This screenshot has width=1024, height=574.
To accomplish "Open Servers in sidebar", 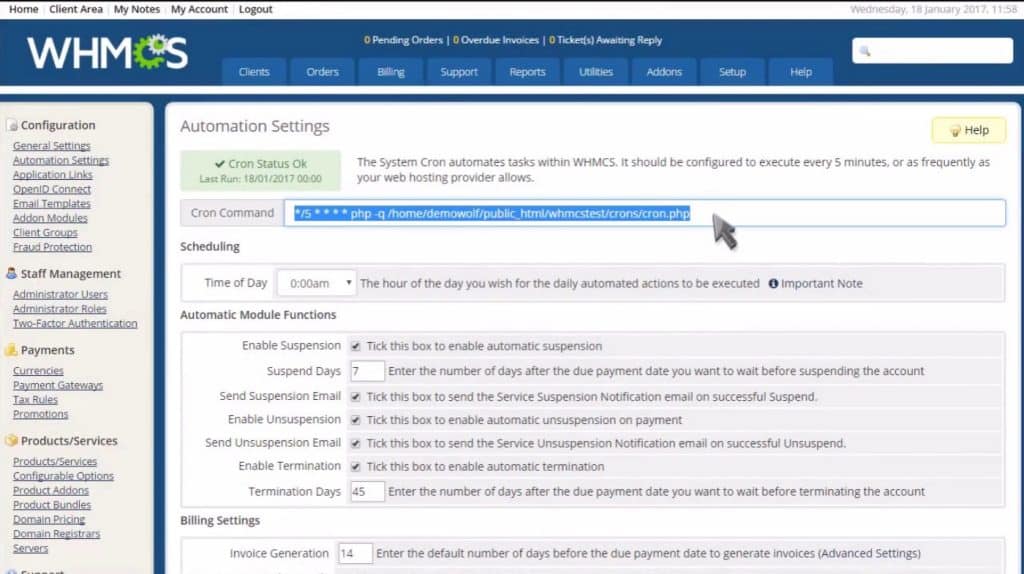I will [31, 548].
